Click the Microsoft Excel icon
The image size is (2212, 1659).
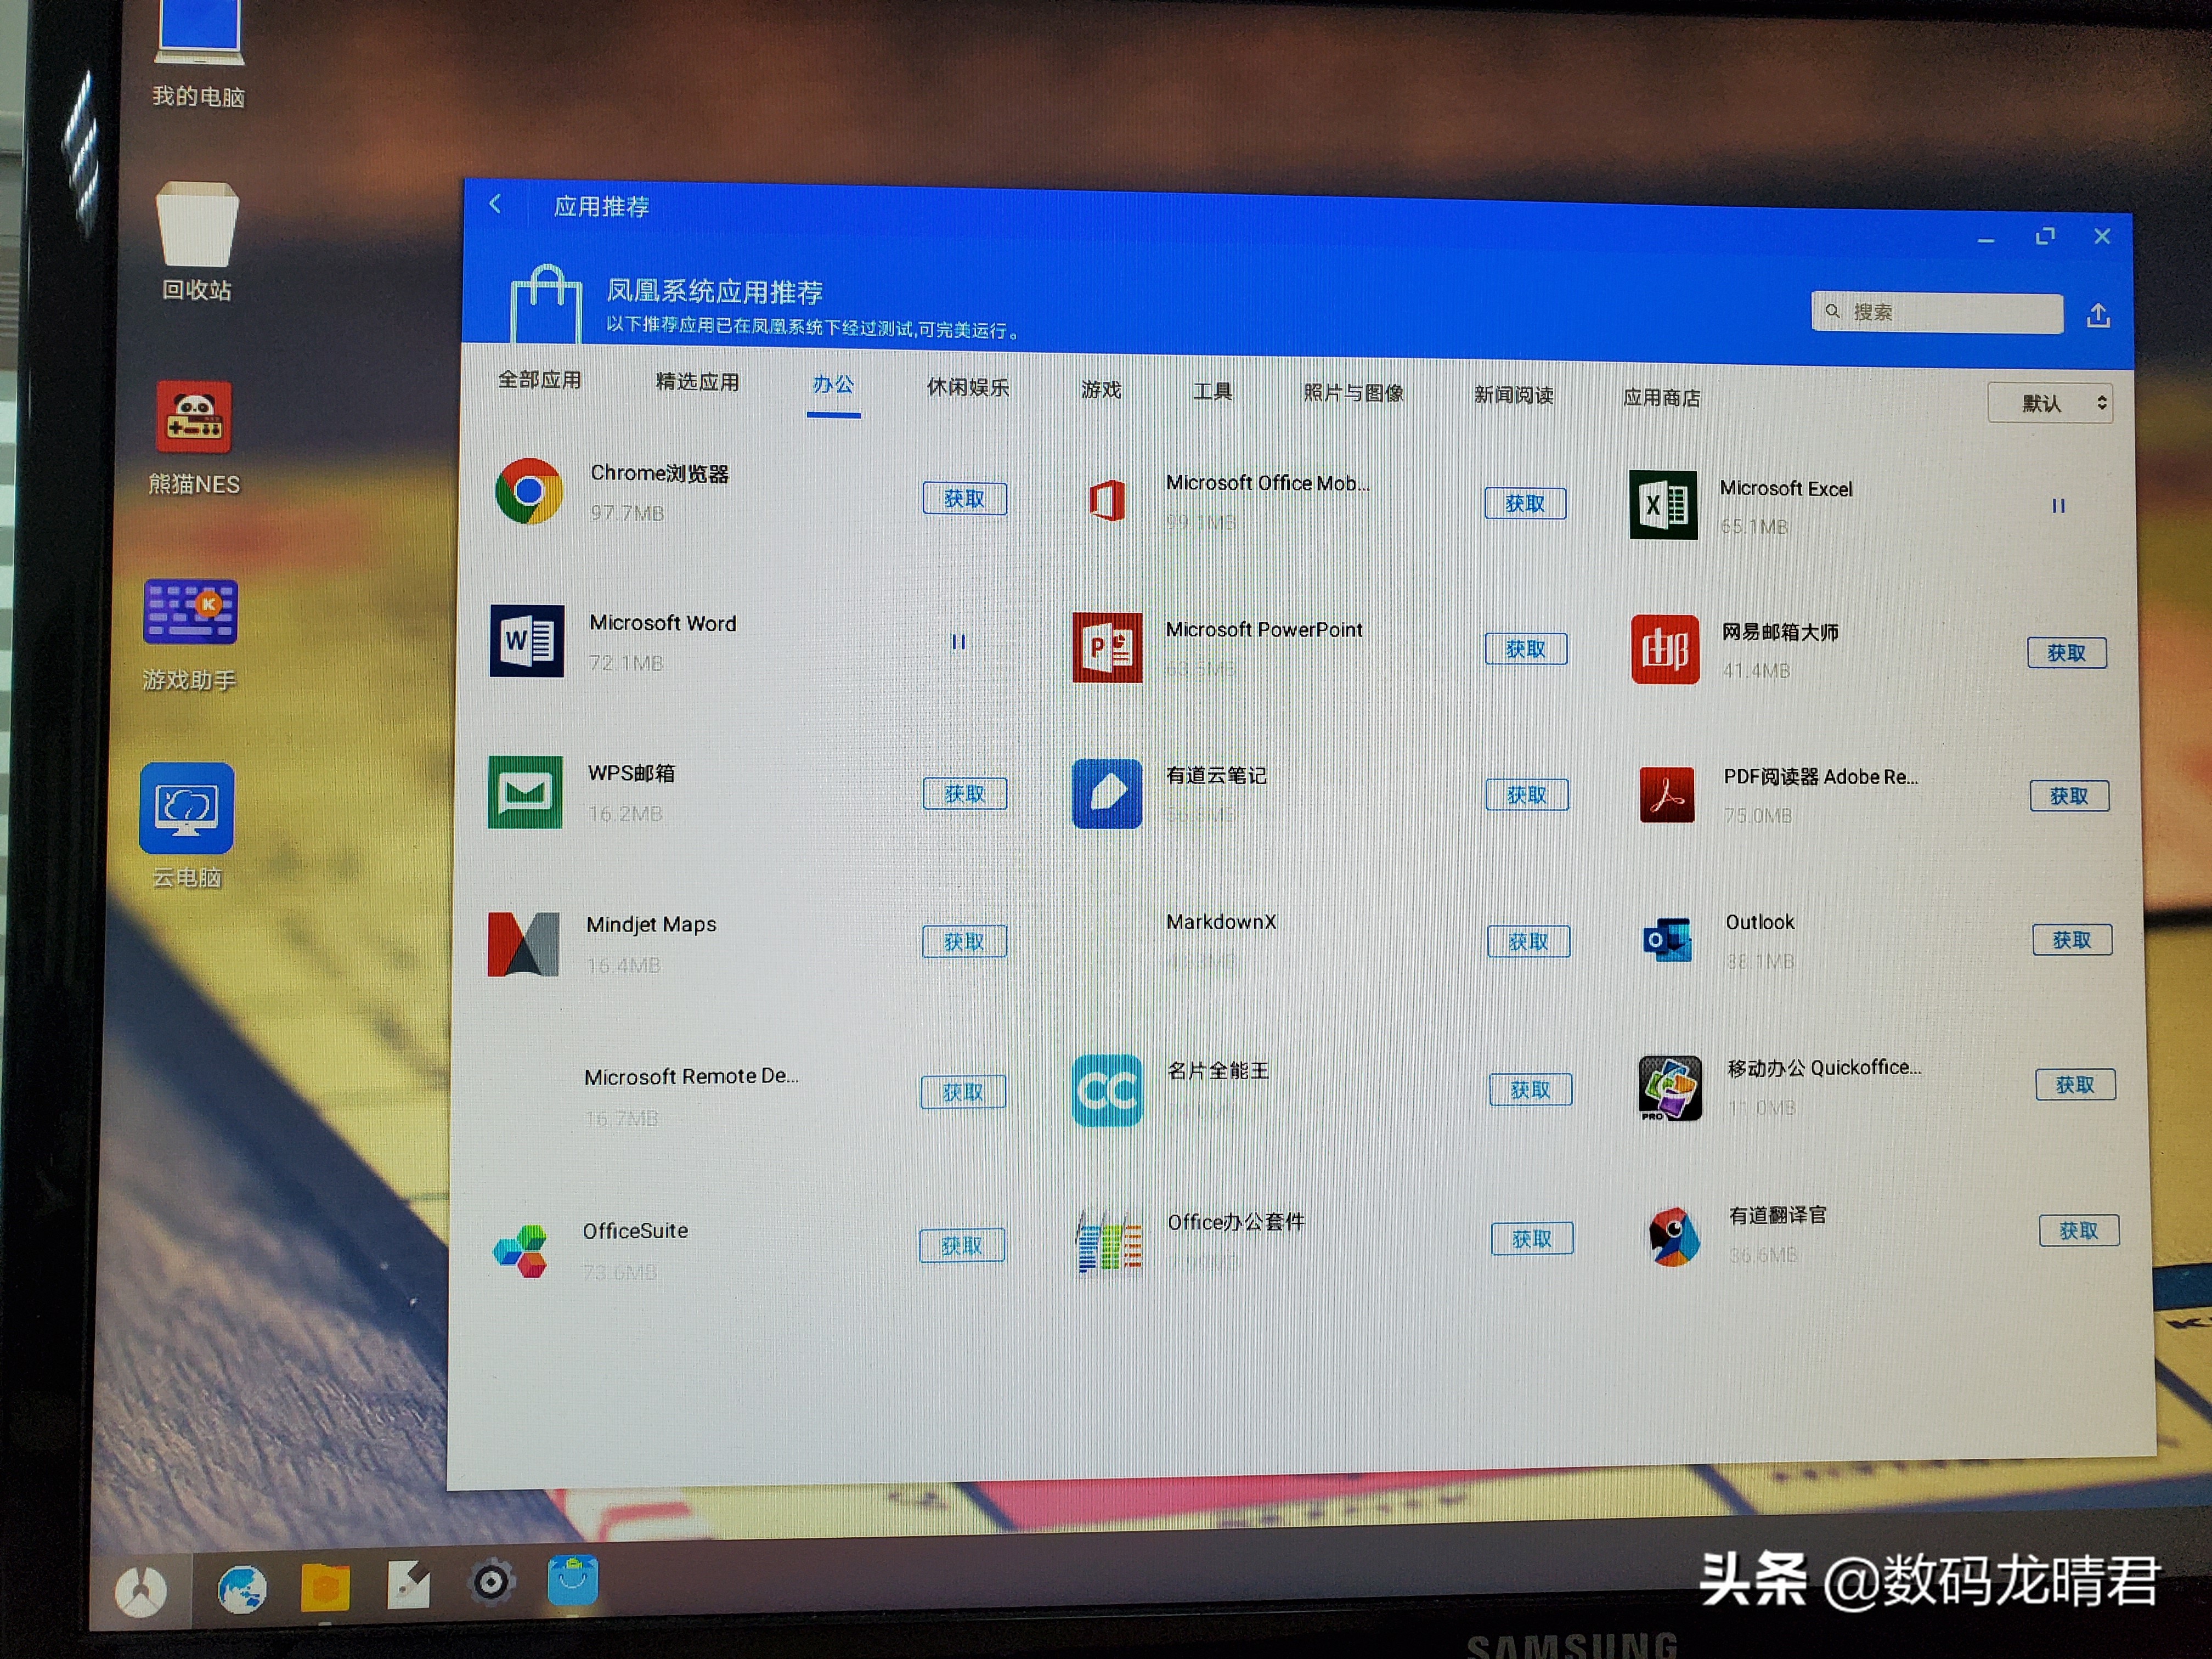[1663, 505]
